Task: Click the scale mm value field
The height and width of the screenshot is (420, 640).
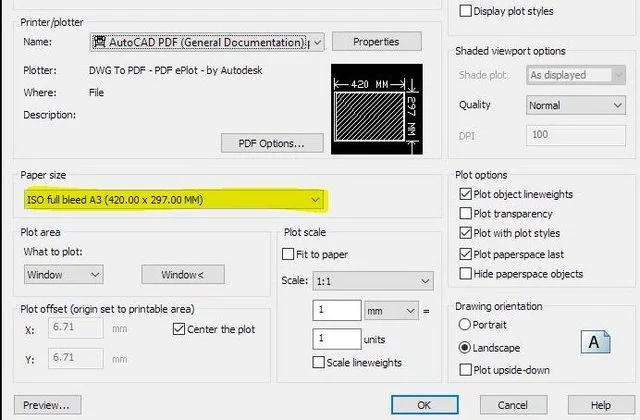Action: [337, 310]
